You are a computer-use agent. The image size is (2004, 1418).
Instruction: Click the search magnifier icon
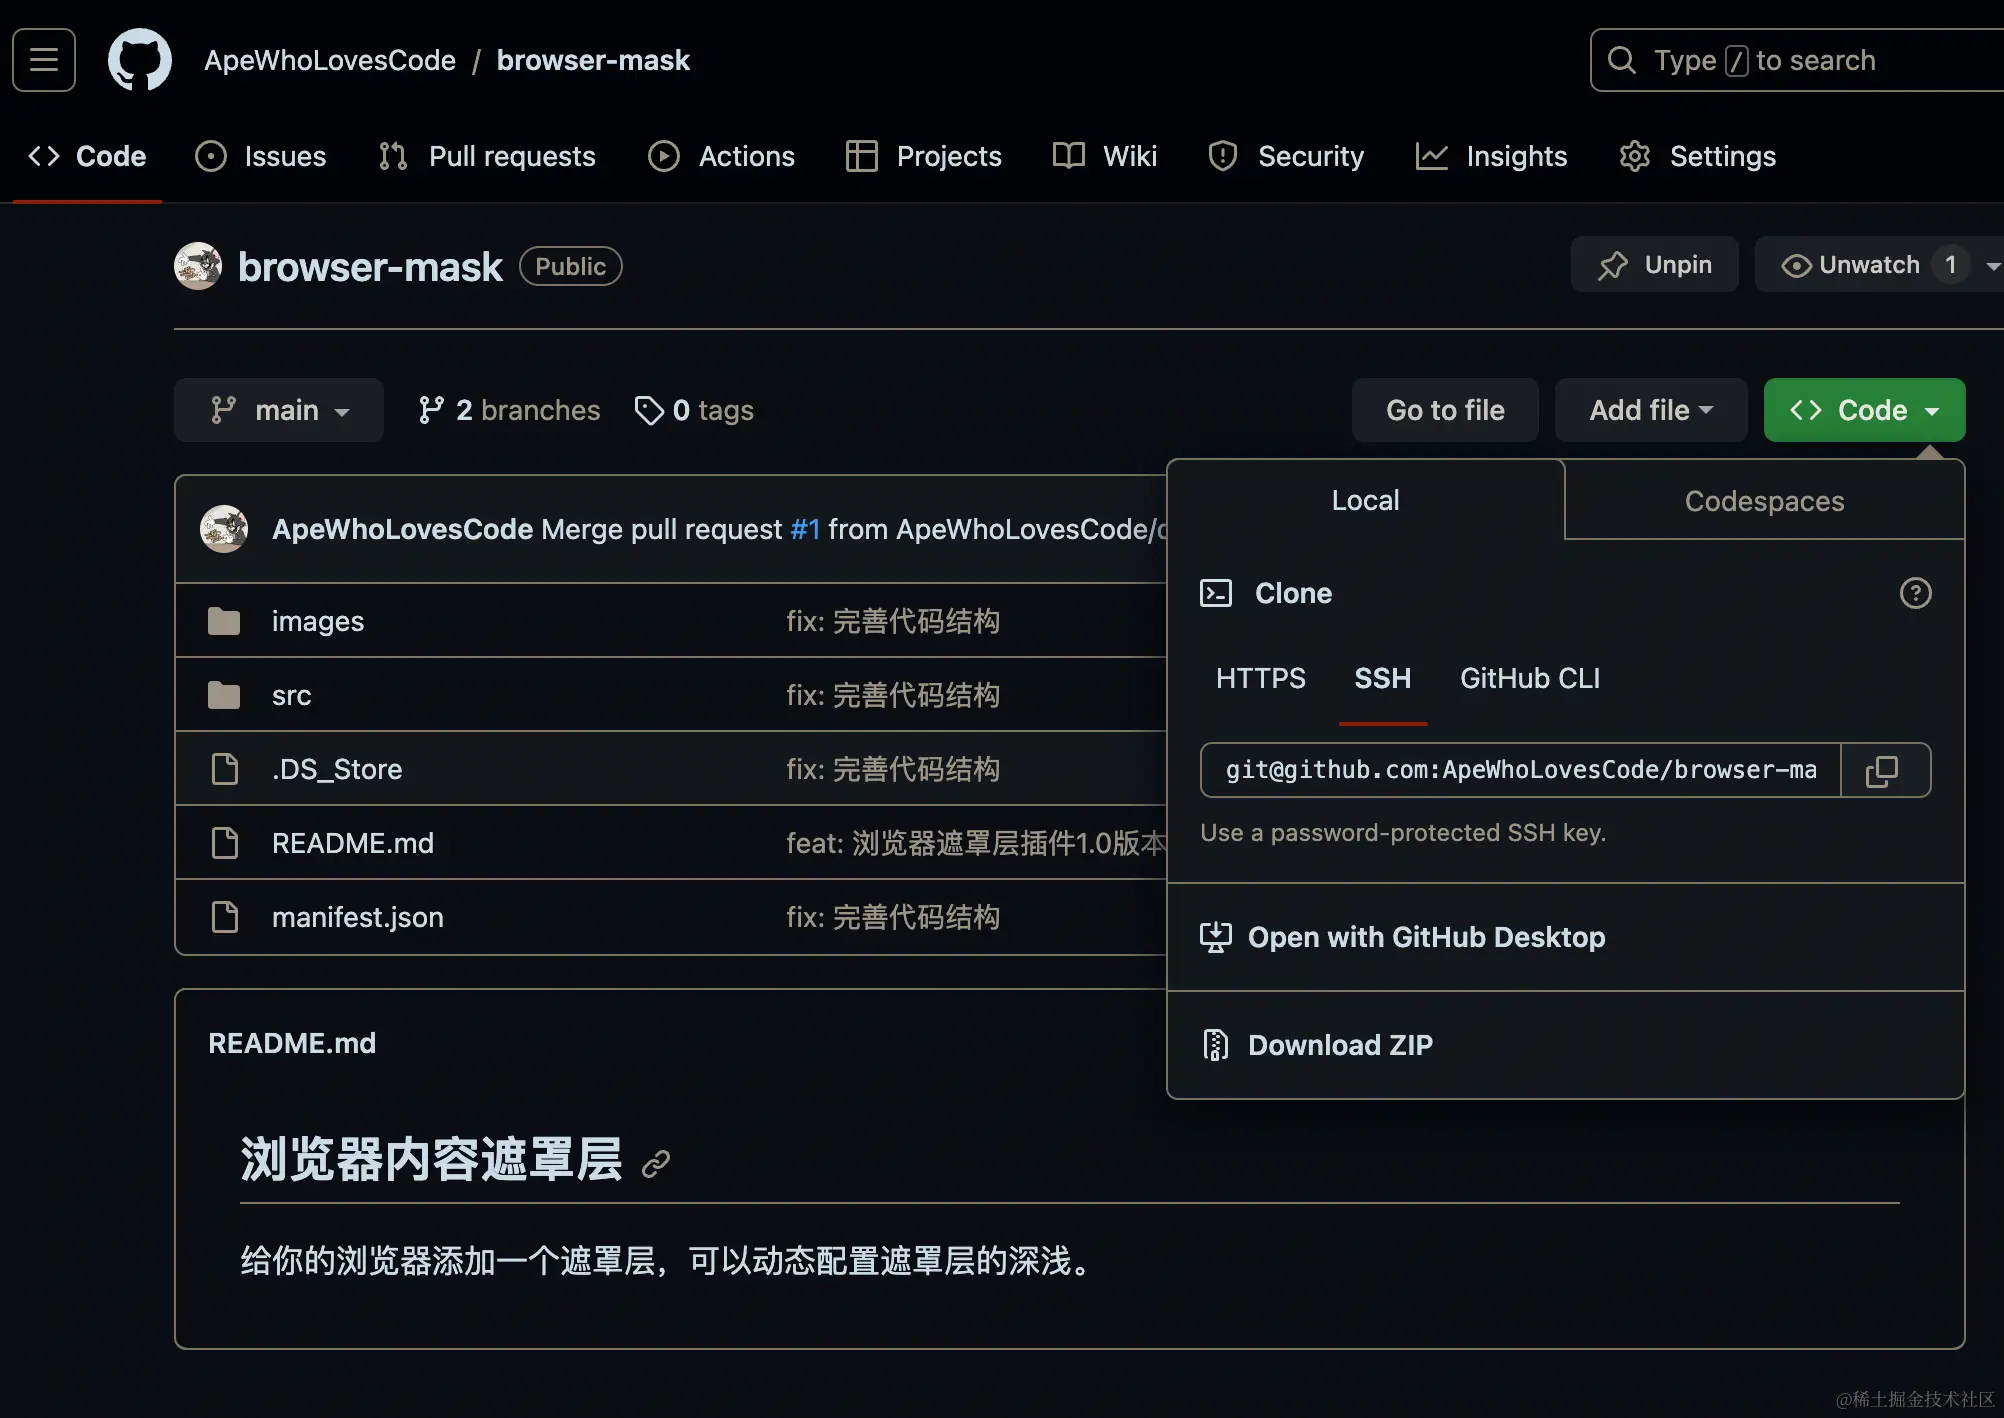1622,60
